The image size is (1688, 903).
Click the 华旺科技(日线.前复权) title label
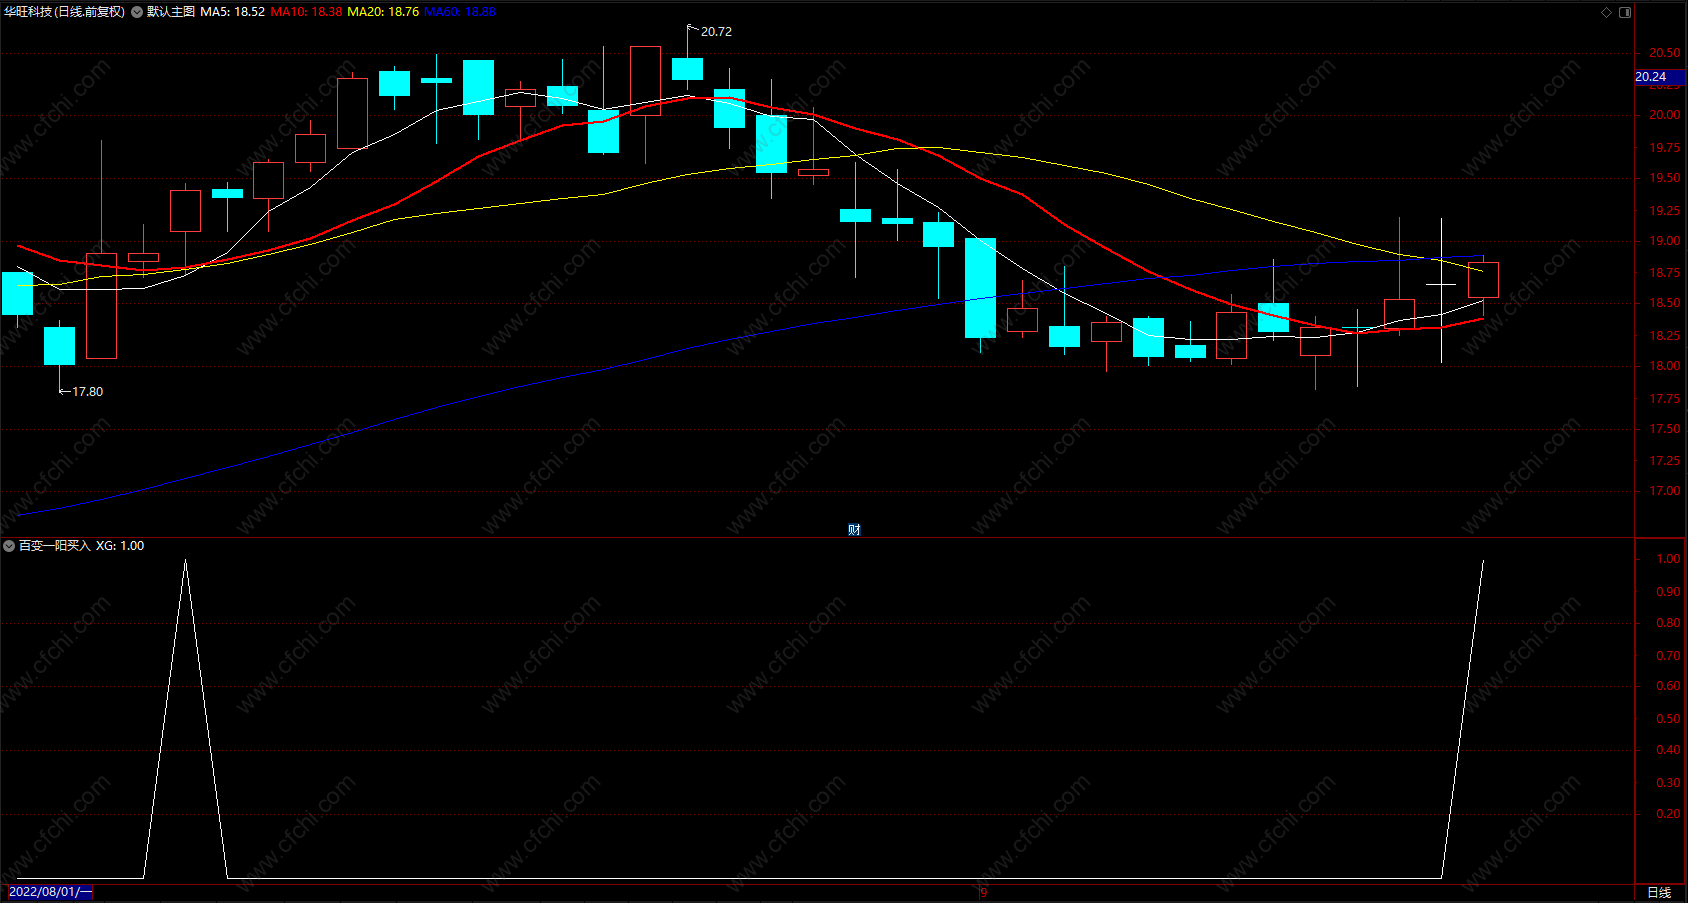[x=65, y=12]
